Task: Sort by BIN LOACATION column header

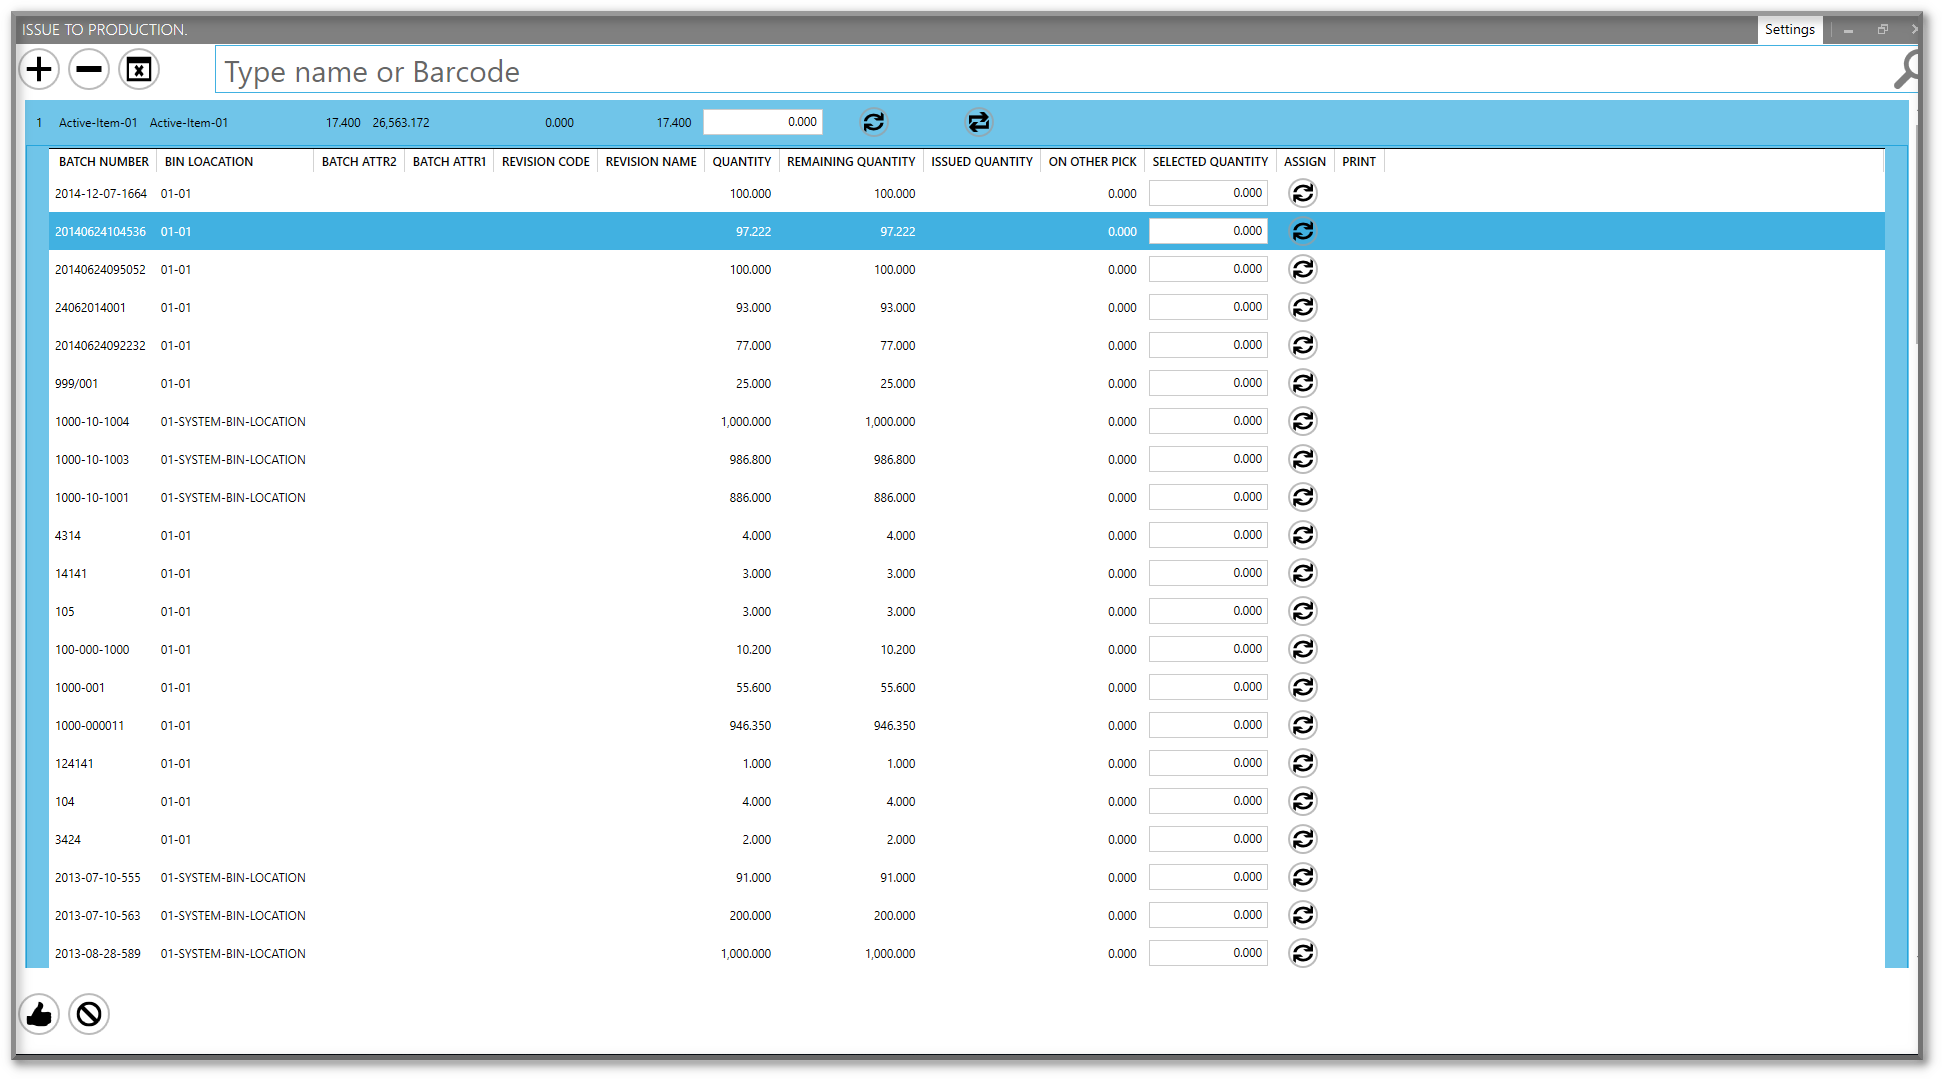Action: [235, 161]
